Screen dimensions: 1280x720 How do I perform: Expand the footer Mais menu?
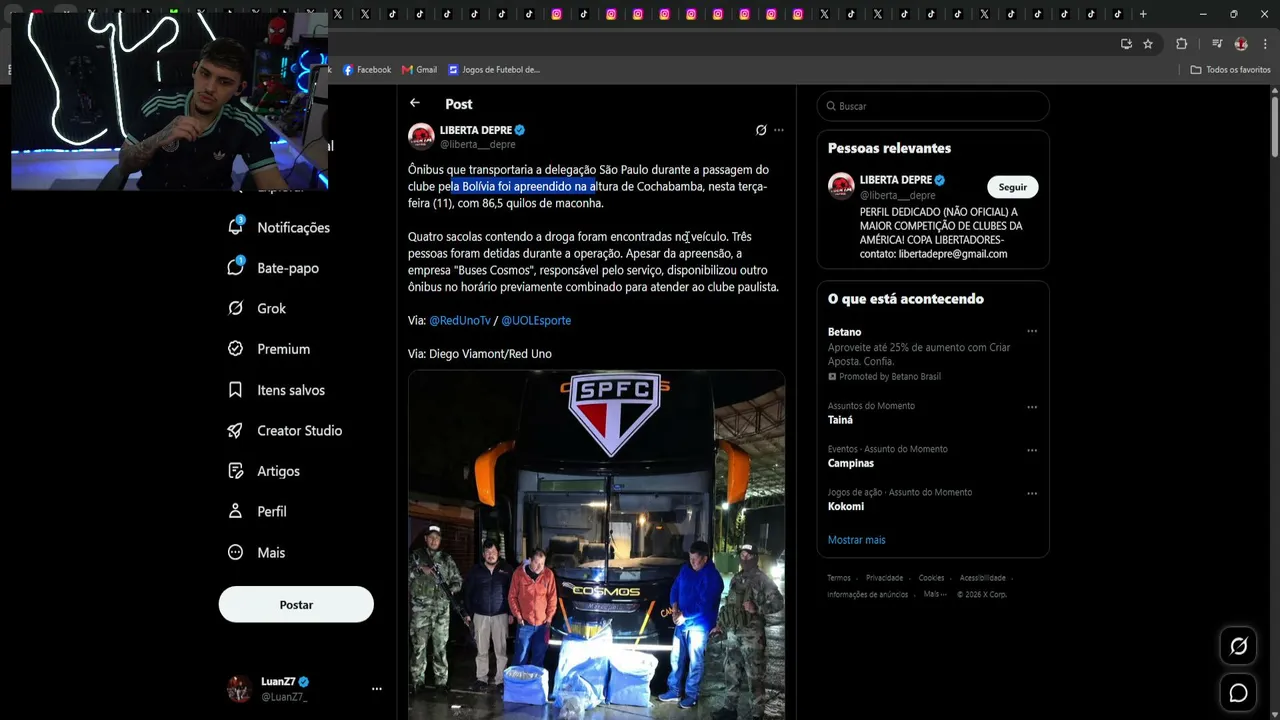935,594
